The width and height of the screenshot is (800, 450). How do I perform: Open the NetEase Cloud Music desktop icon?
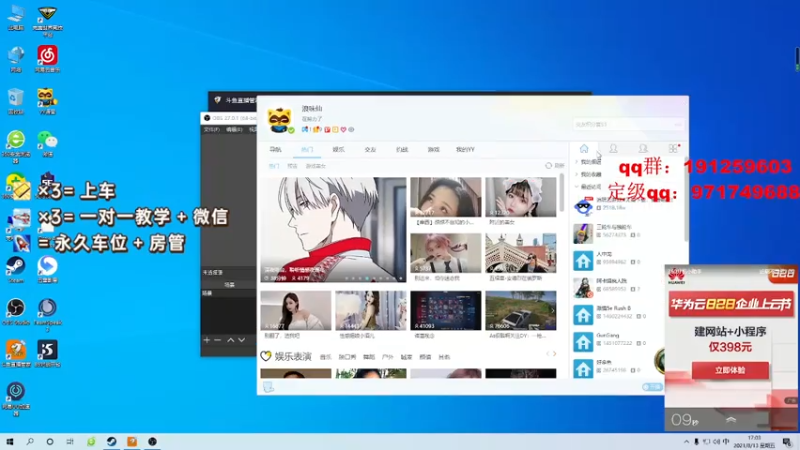coord(47,59)
